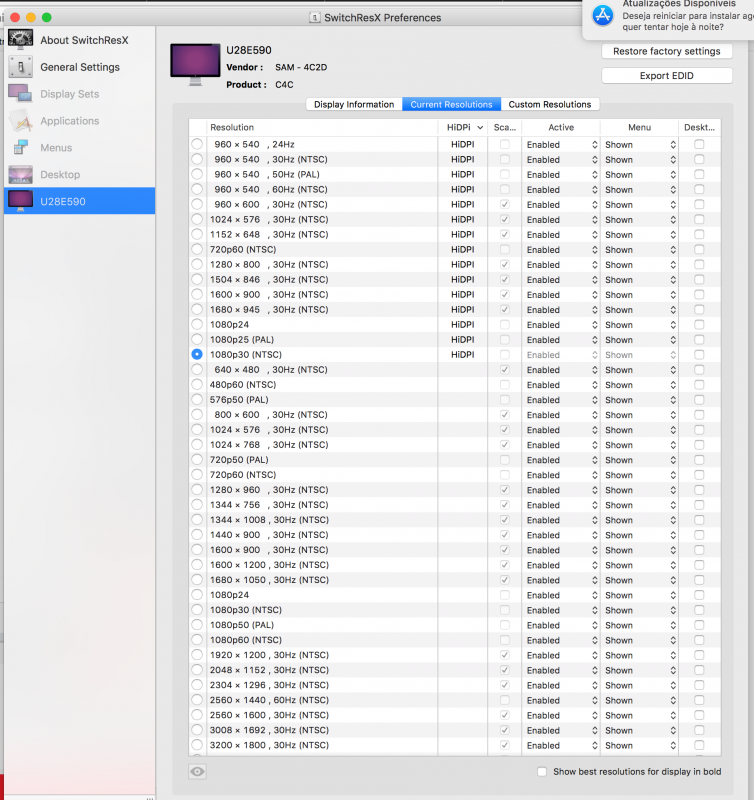
Task: Click the App Store notification icon
Action: coord(602,15)
